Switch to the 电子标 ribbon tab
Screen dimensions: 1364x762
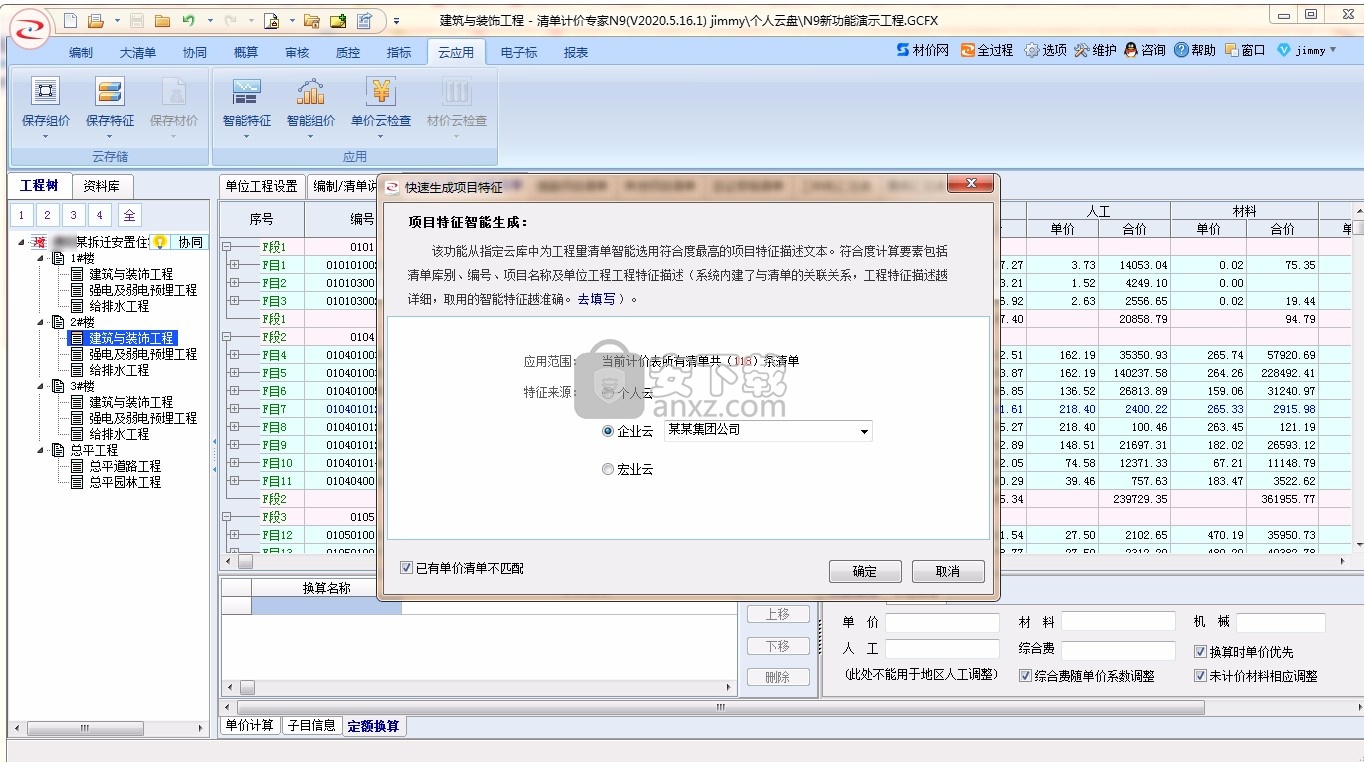tap(519, 53)
